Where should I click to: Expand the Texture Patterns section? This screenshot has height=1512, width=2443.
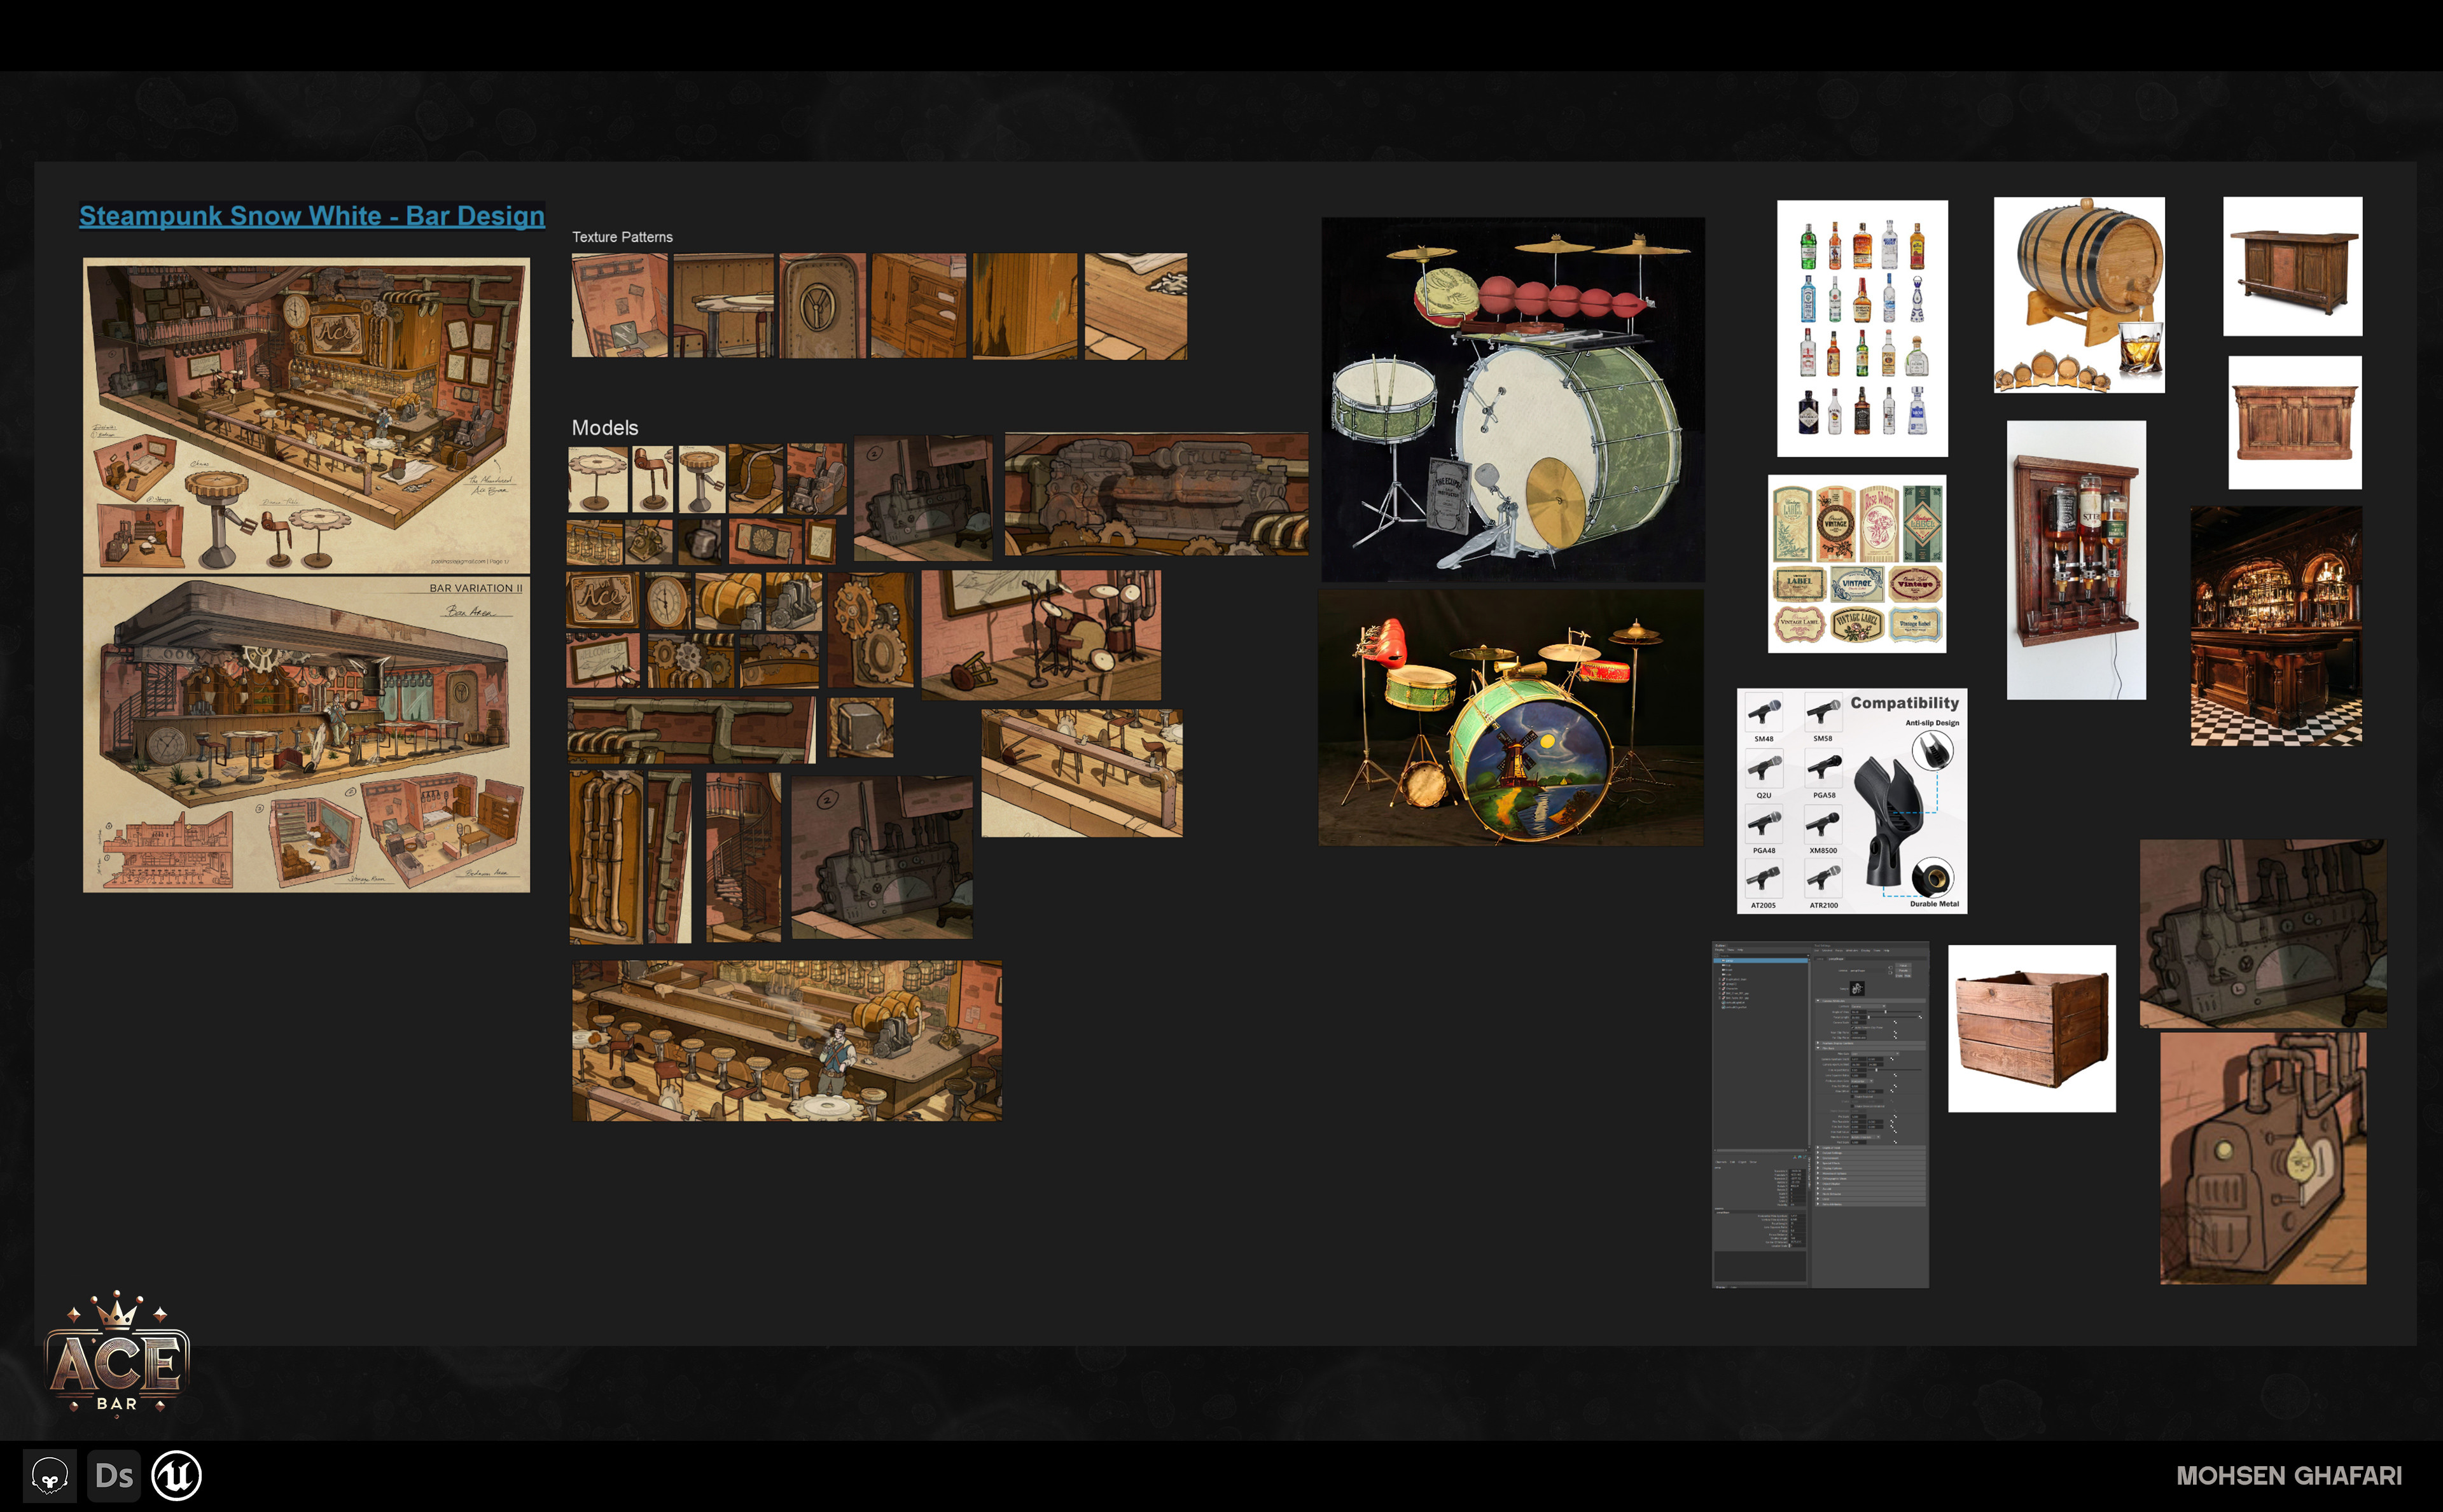tap(625, 237)
